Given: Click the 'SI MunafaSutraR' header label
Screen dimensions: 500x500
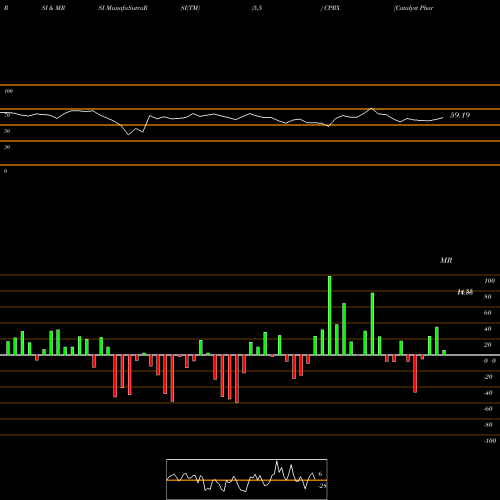Looking at the screenshot, I should [123, 8].
